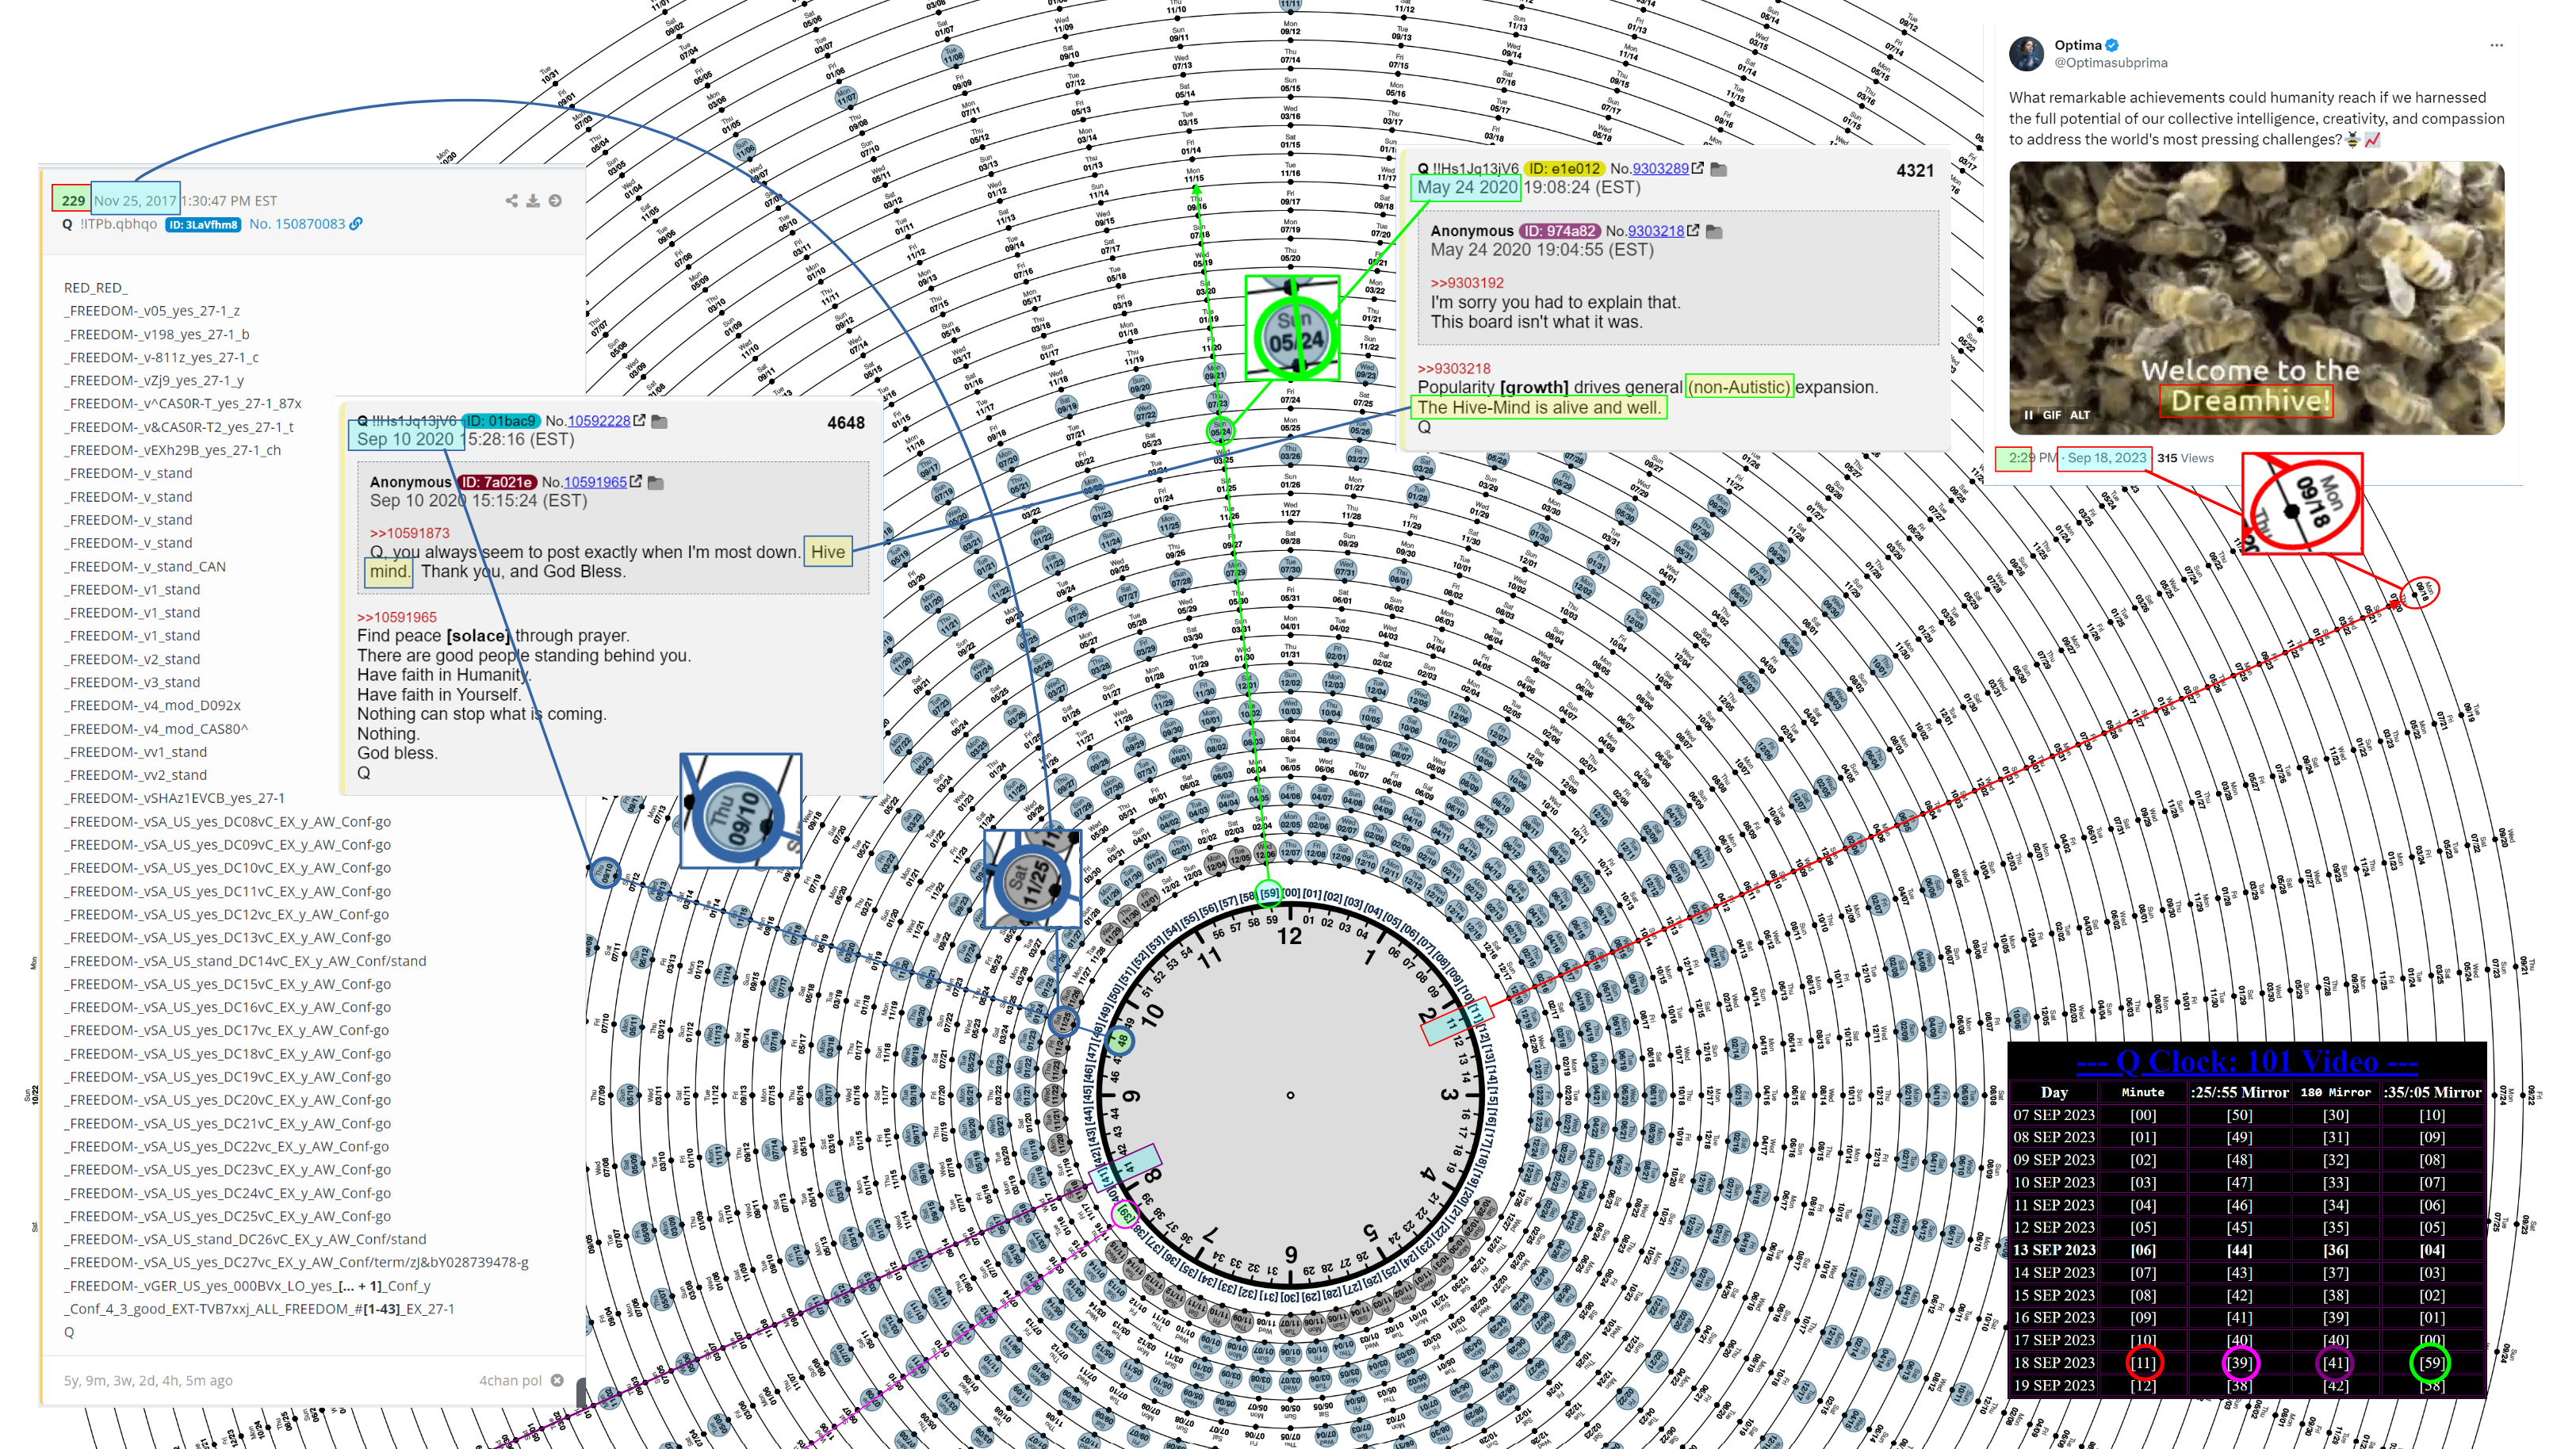Follow red reply reference >>10591965
This screenshot has height=1449, width=2576.
click(x=397, y=617)
